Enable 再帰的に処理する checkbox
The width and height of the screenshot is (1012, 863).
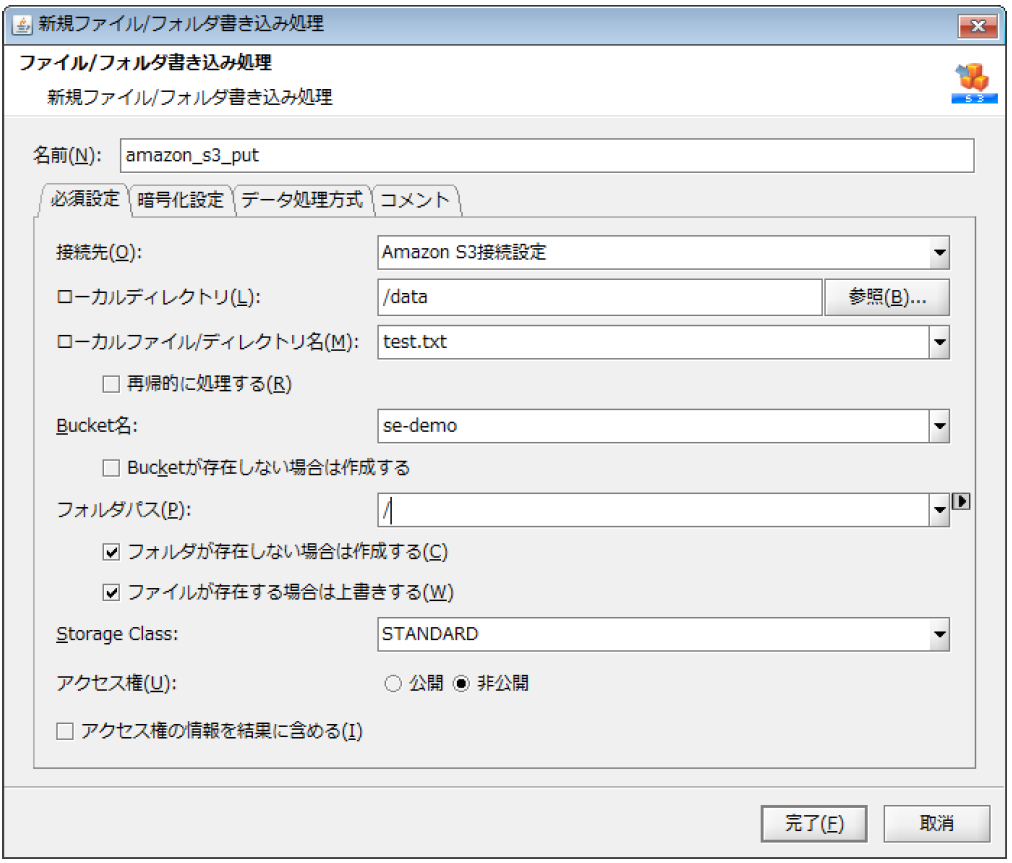click(112, 383)
